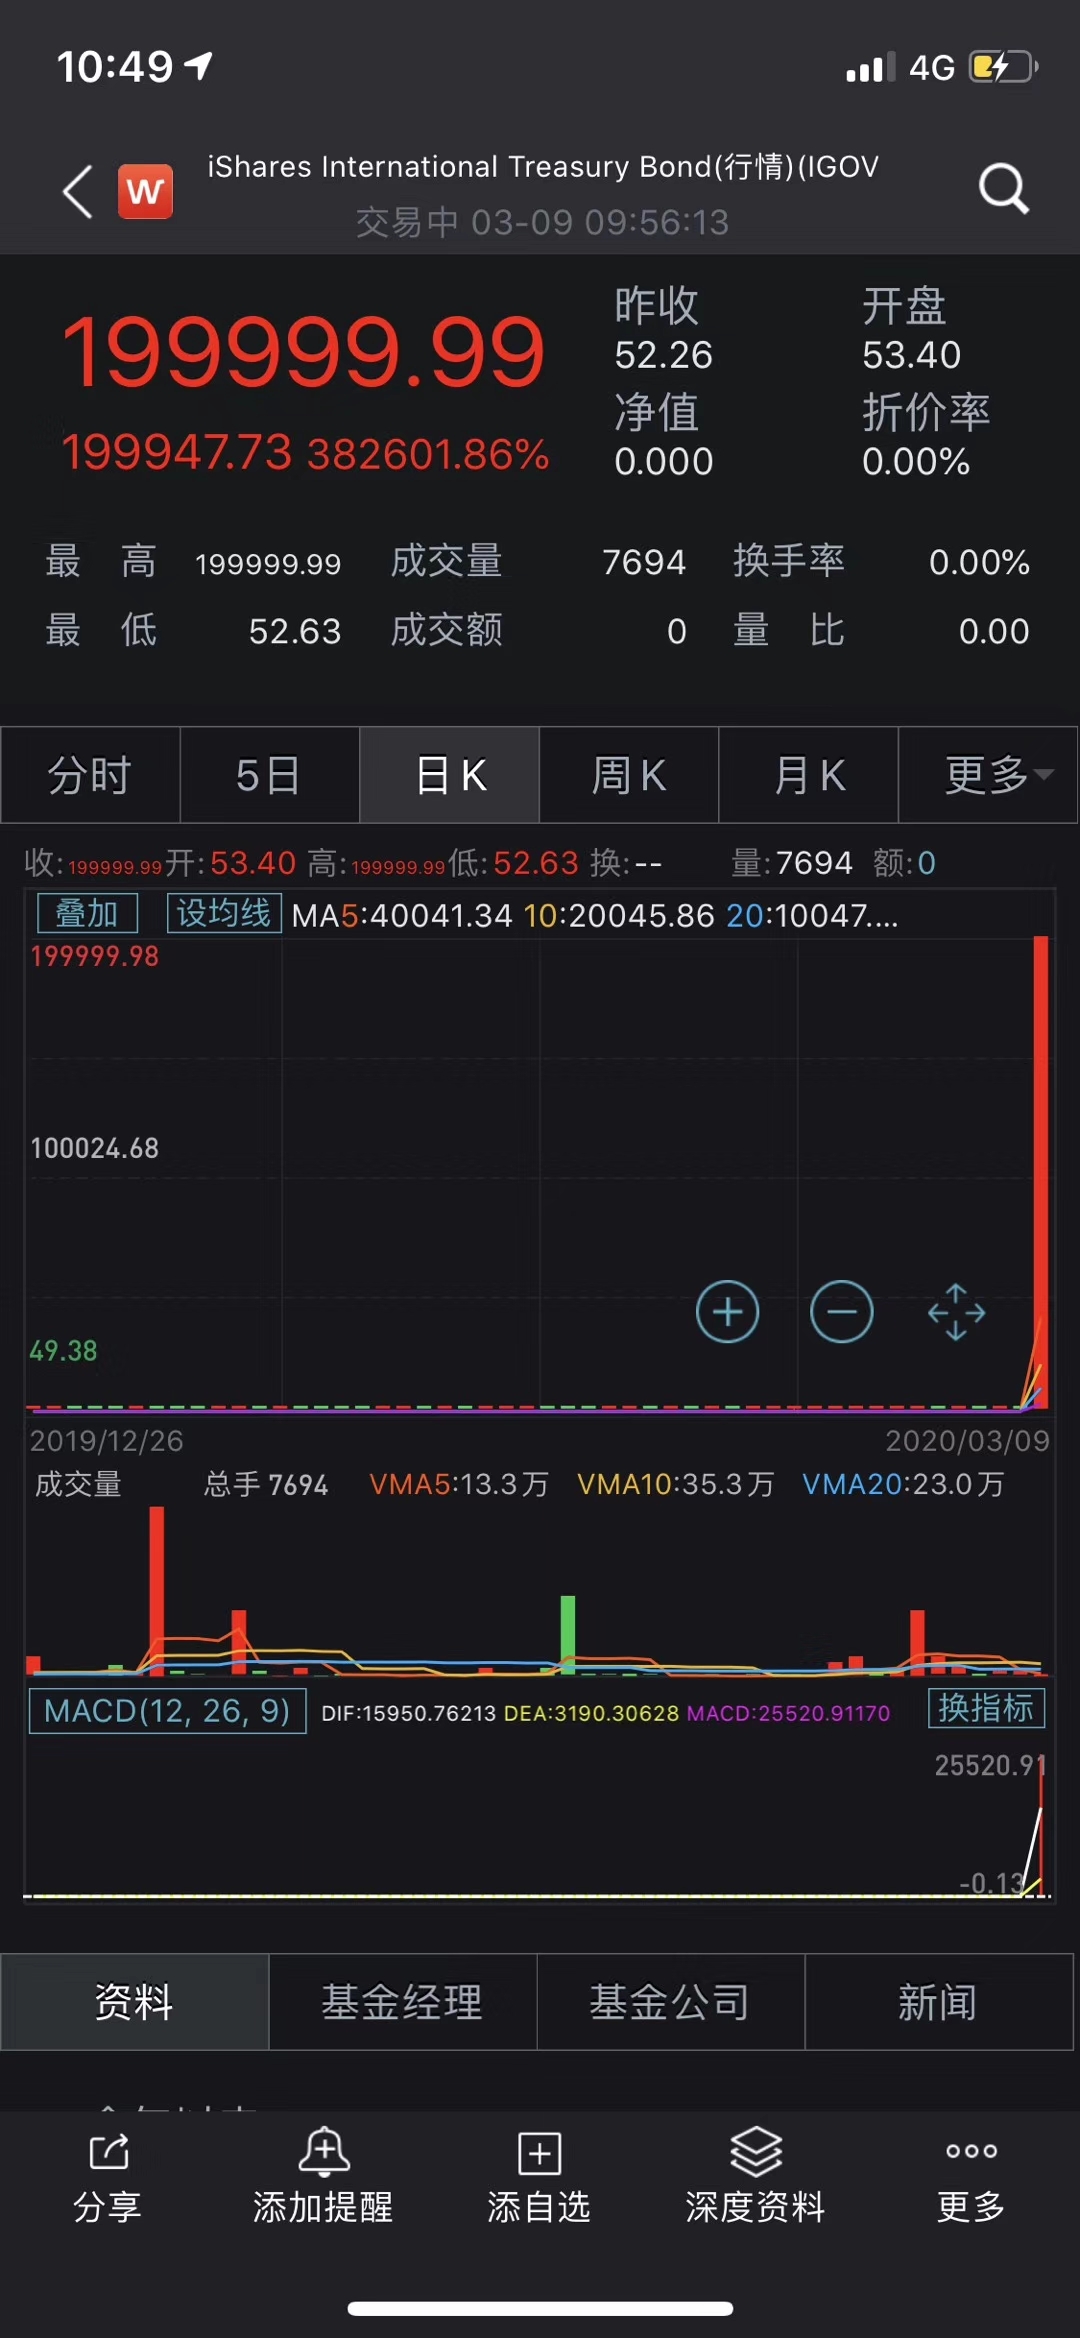Tap trading status 交易中 03-09 09:56:13
The width and height of the screenshot is (1080, 2338).
[x=543, y=222]
